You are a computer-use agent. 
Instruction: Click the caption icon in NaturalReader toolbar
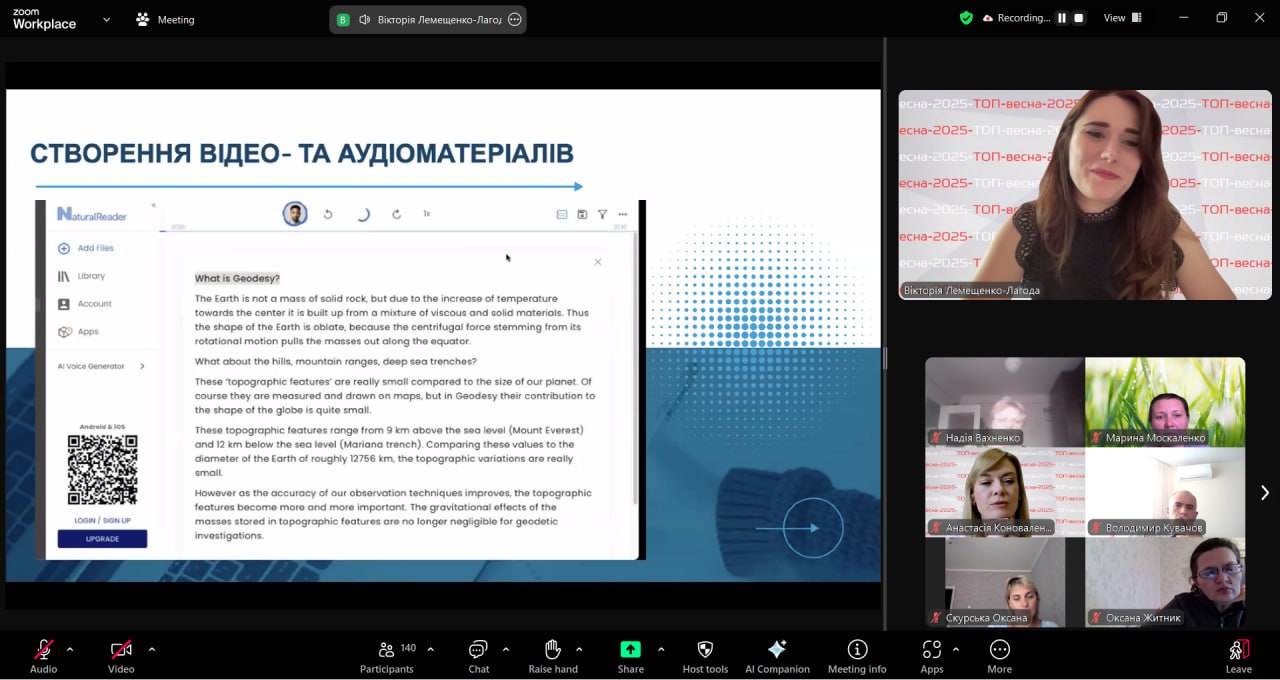[562, 214]
